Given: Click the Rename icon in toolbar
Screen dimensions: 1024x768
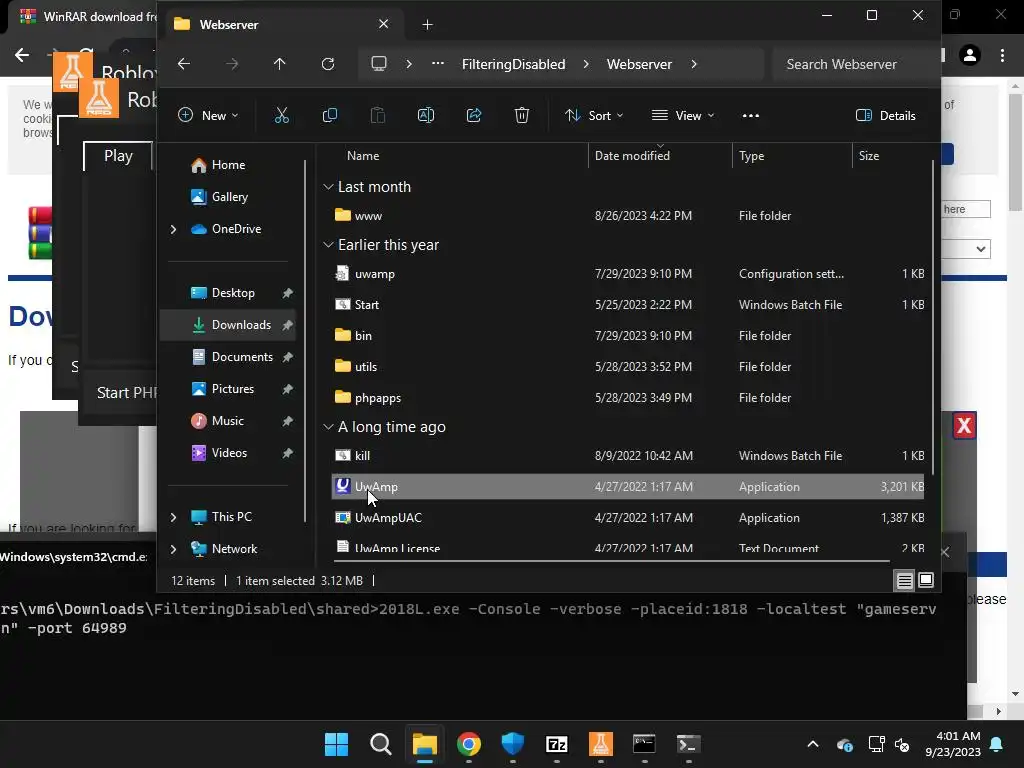Looking at the screenshot, I should 426,116.
